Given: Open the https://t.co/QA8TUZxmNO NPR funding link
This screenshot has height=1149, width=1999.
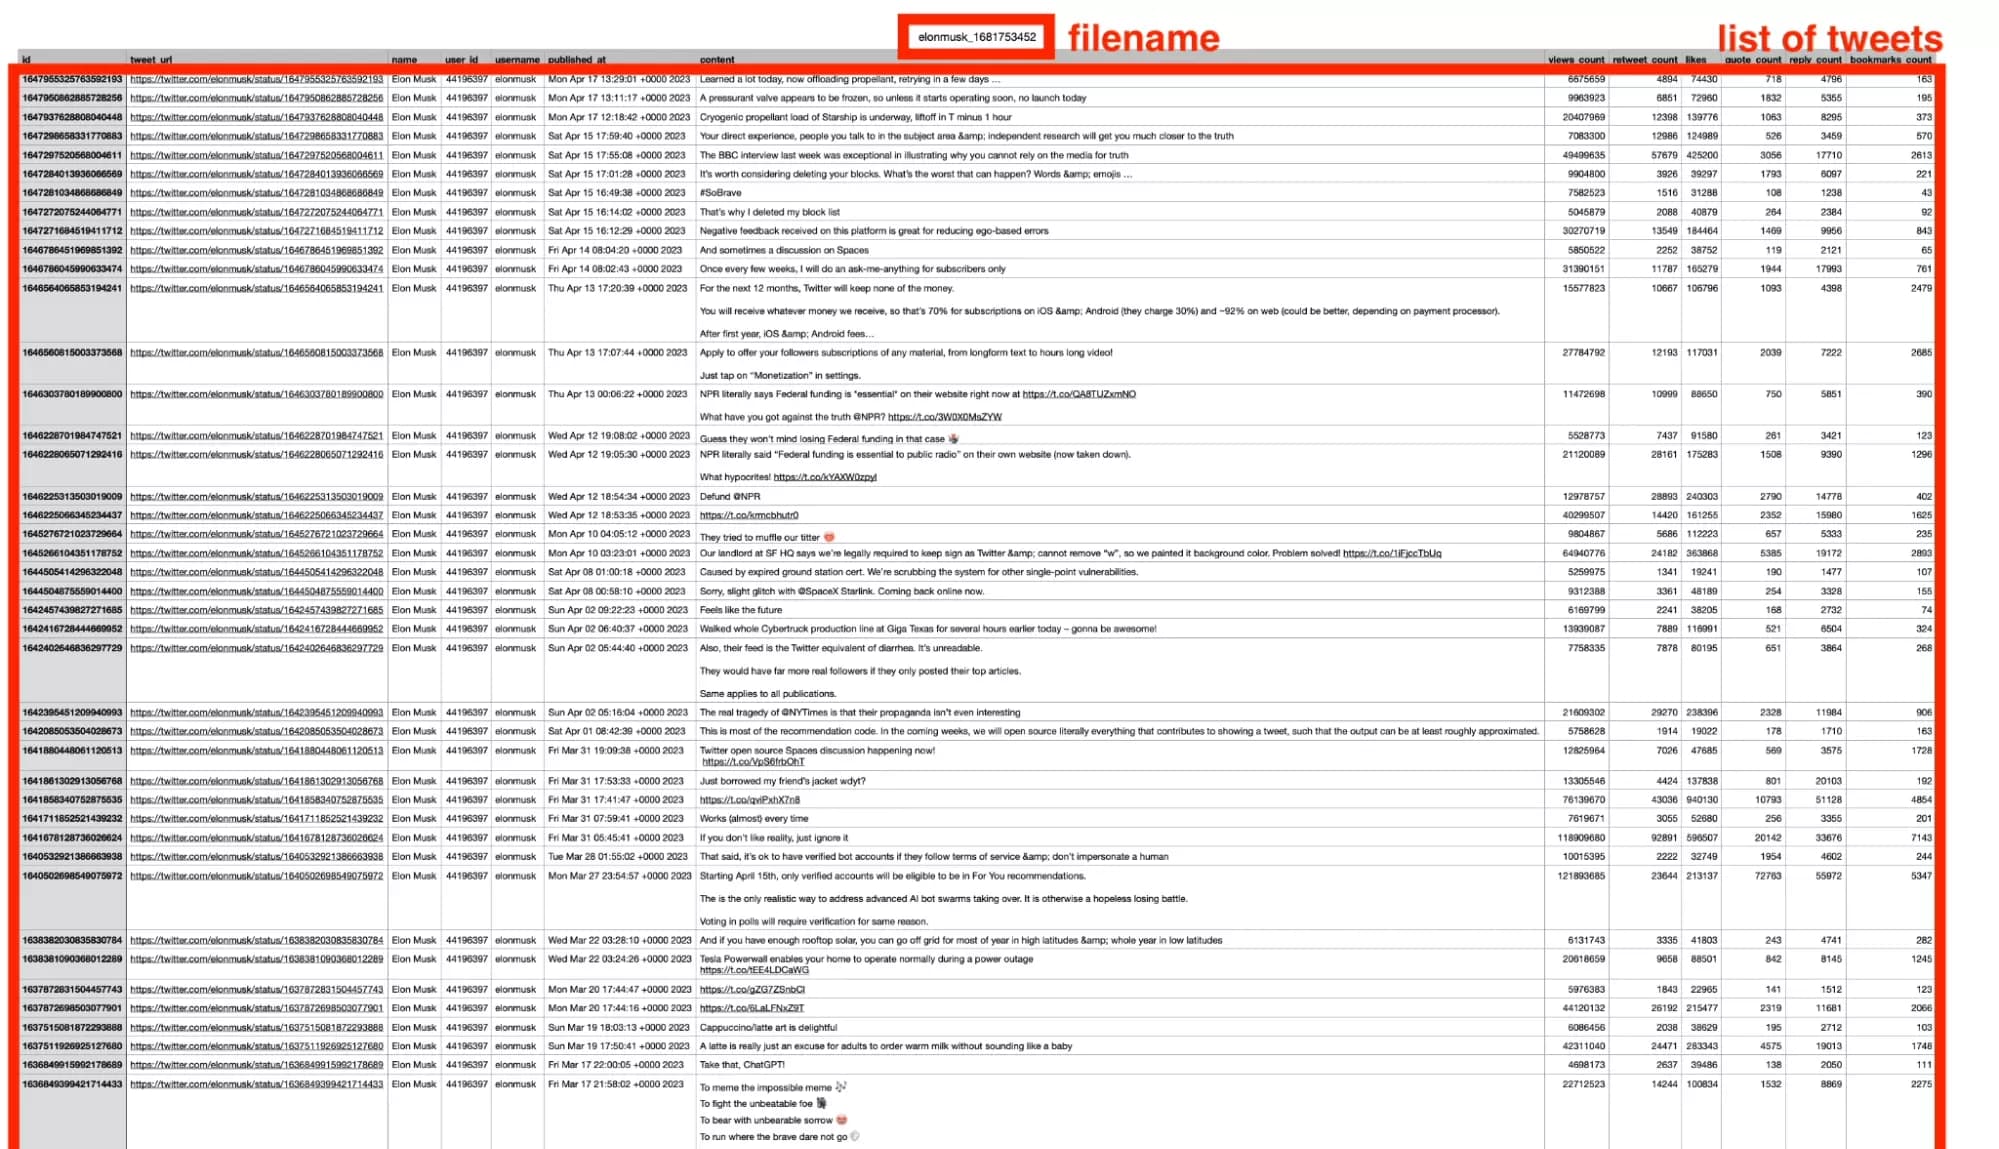Looking at the screenshot, I should click(x=1080, y=393).
